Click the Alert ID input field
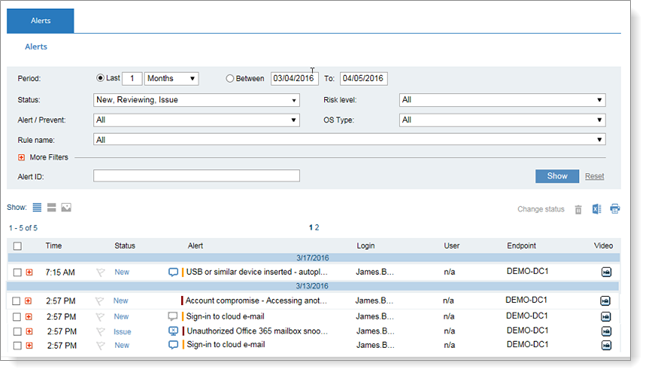 point(196,176)
